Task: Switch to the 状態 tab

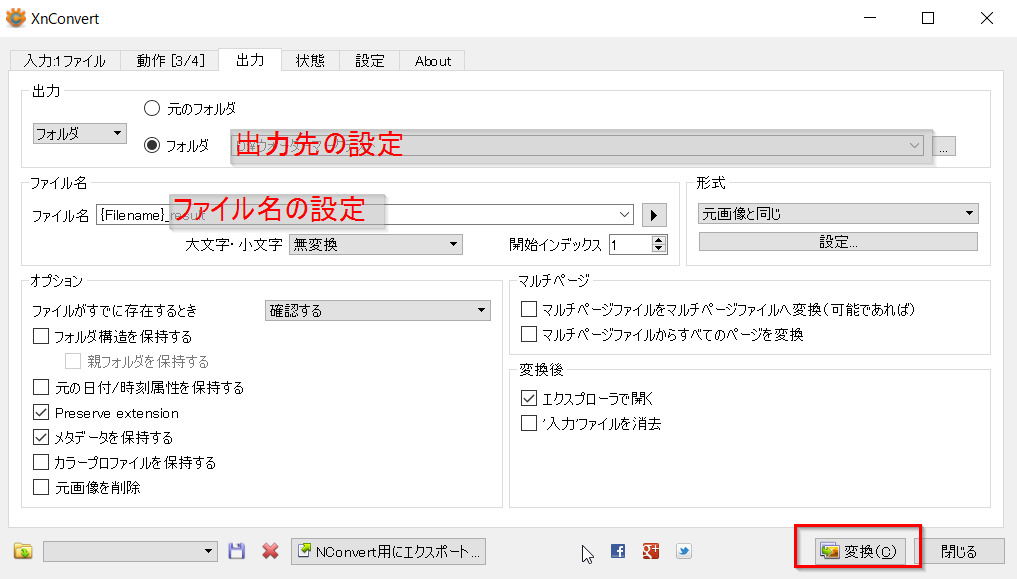Action: point(310,60)
